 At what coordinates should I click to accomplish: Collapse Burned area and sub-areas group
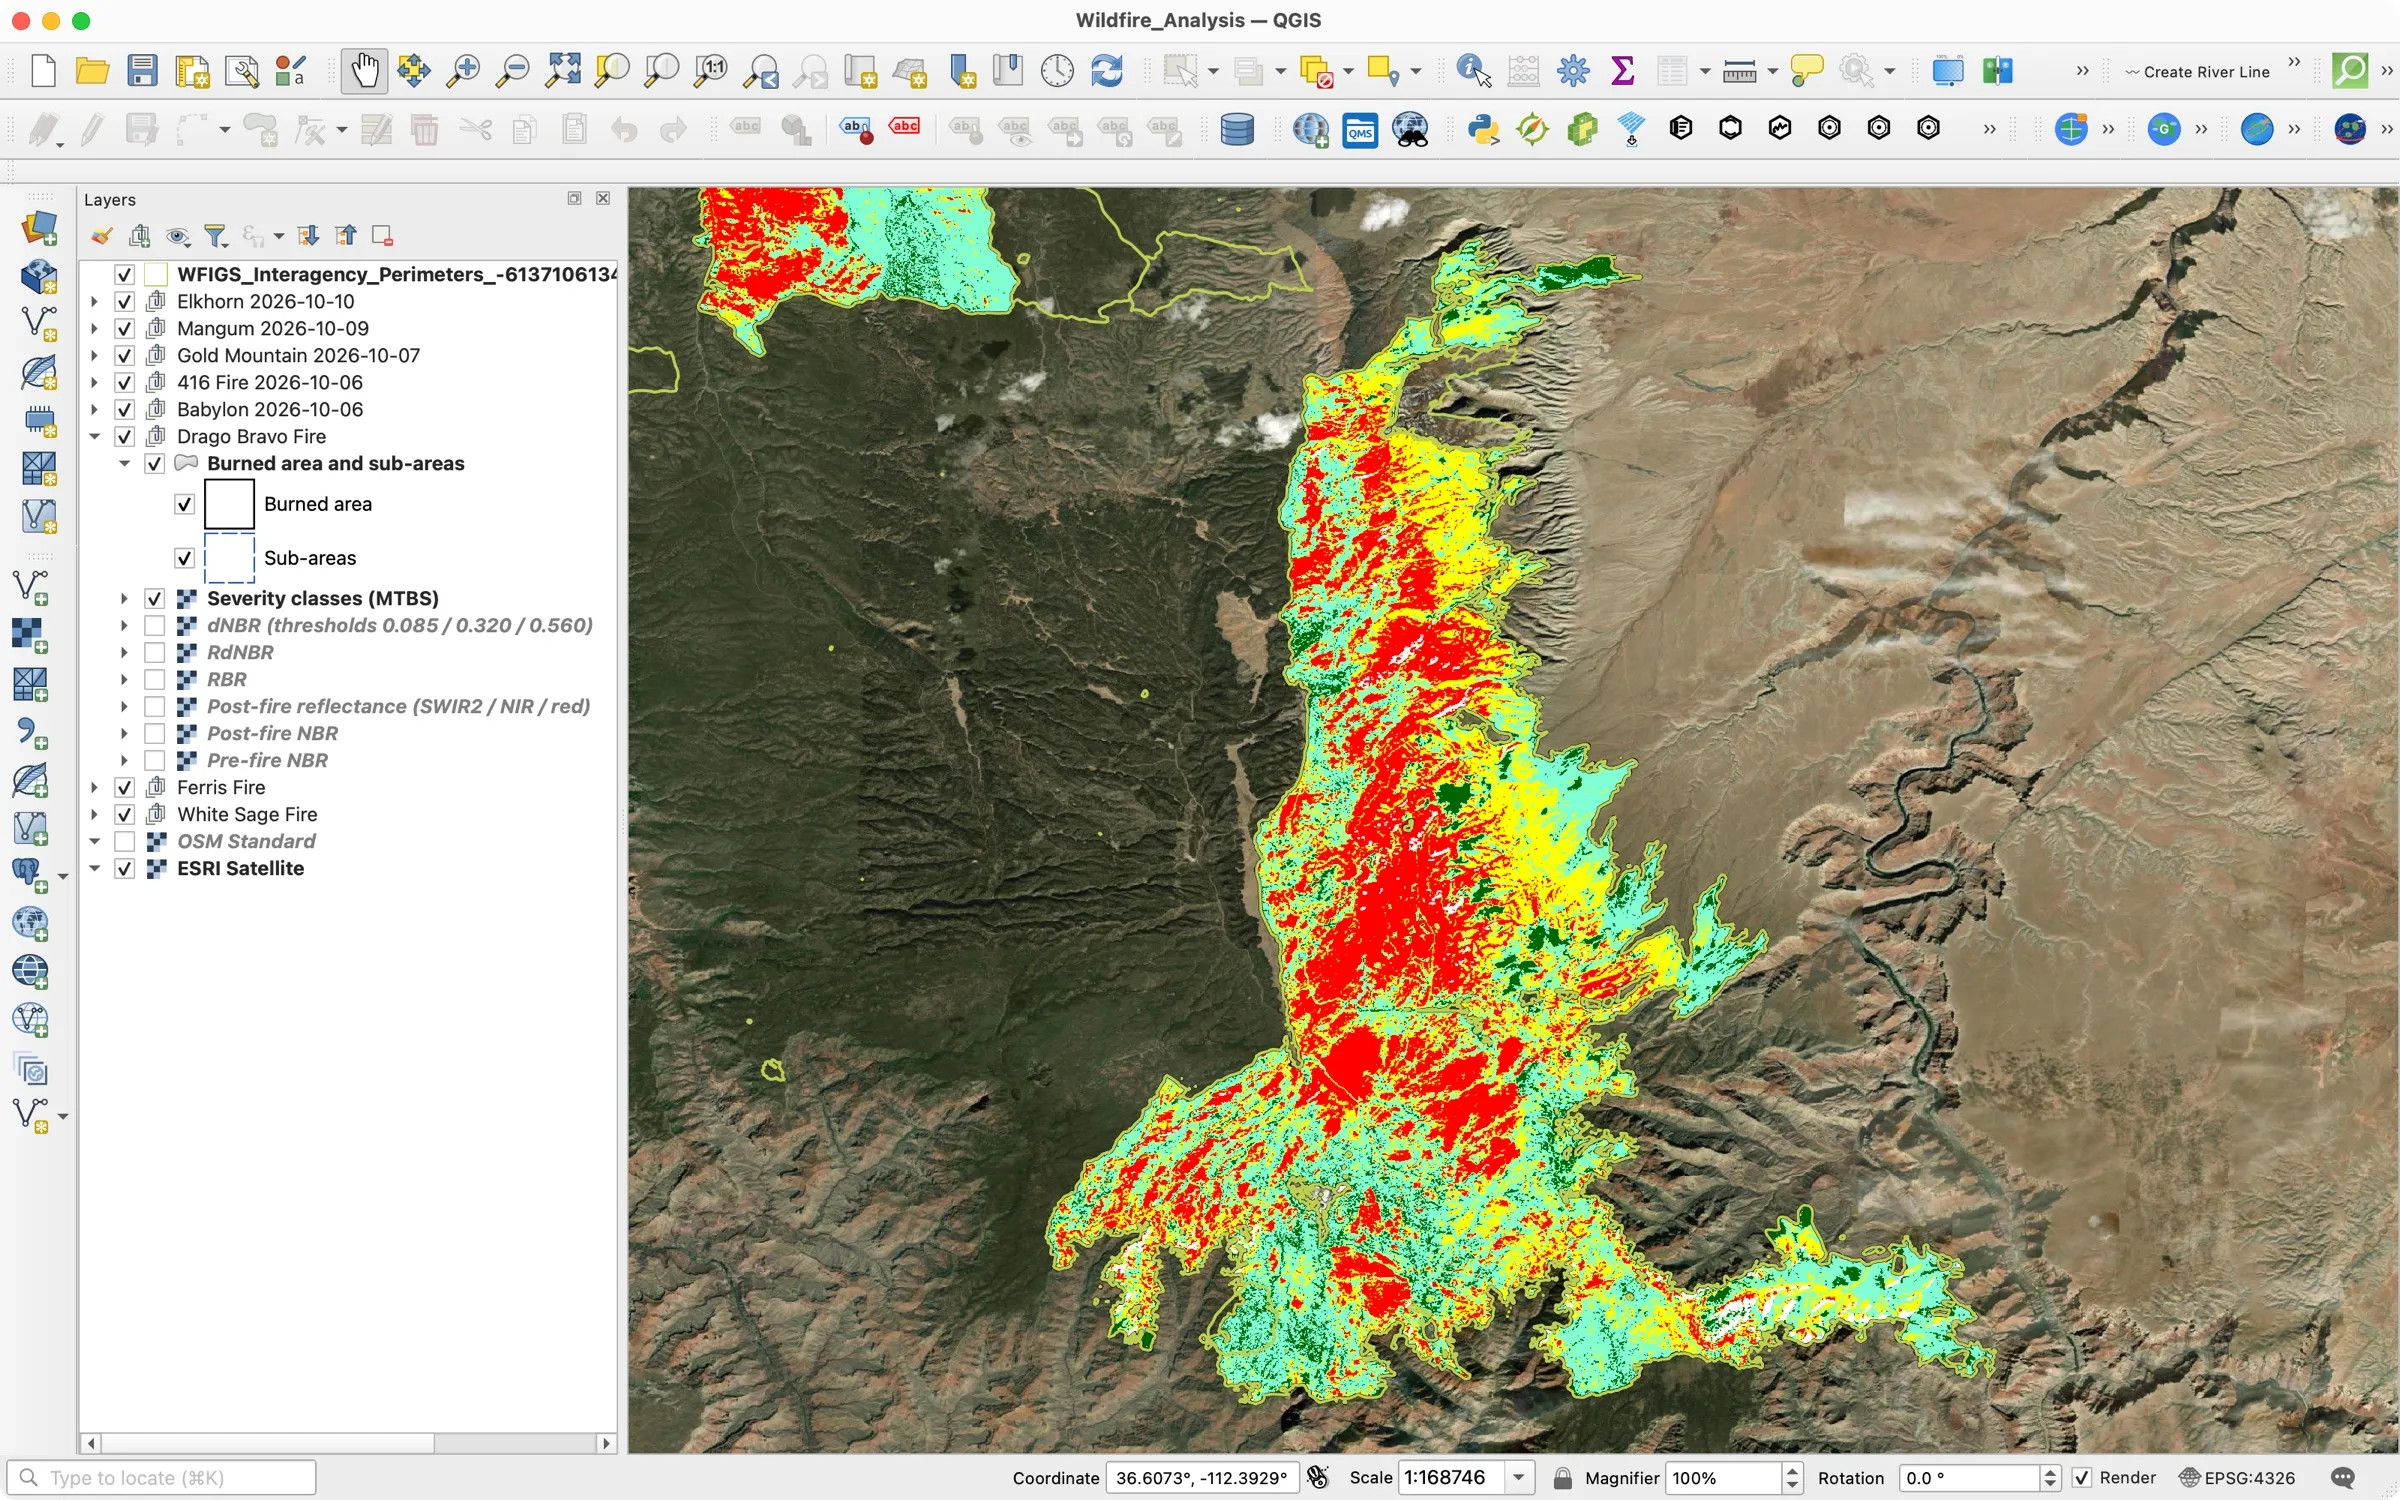coord(125,463)
